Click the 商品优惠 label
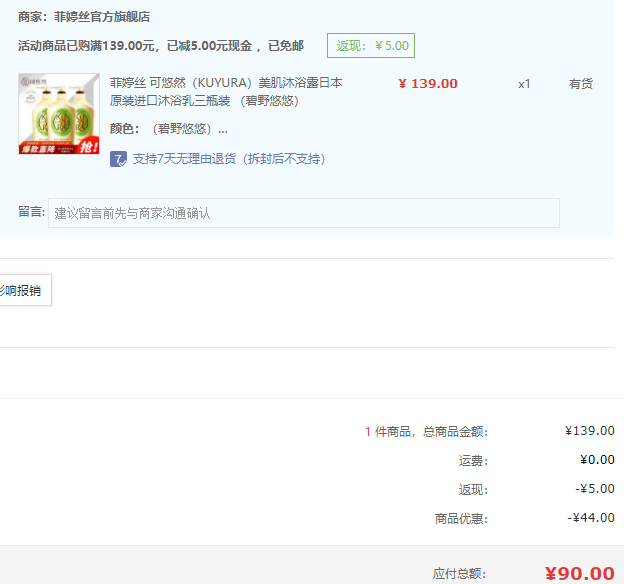 (461, 518)
